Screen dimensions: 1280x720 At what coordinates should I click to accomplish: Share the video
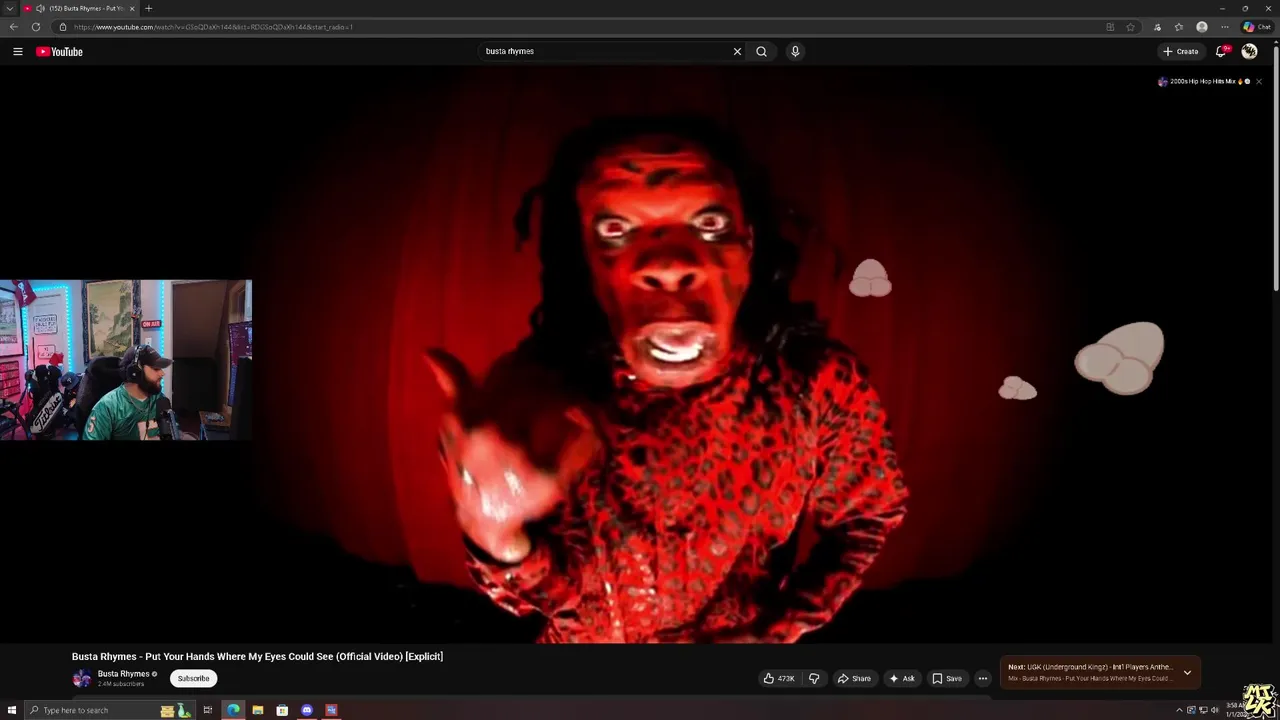[853, 678]
